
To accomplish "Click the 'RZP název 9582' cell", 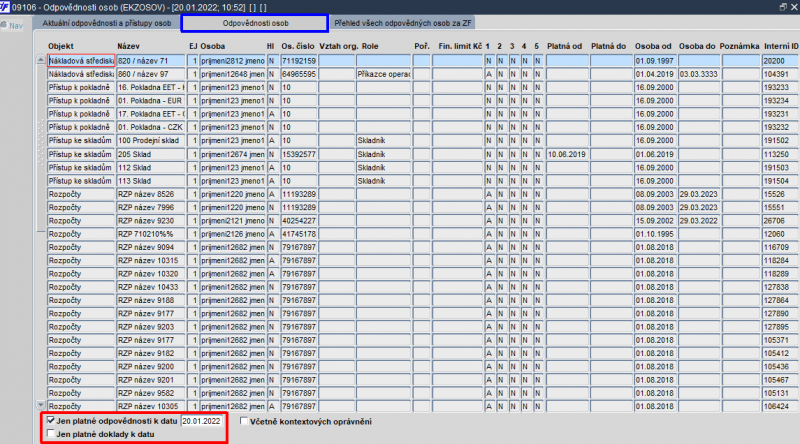I will (151, 393).
